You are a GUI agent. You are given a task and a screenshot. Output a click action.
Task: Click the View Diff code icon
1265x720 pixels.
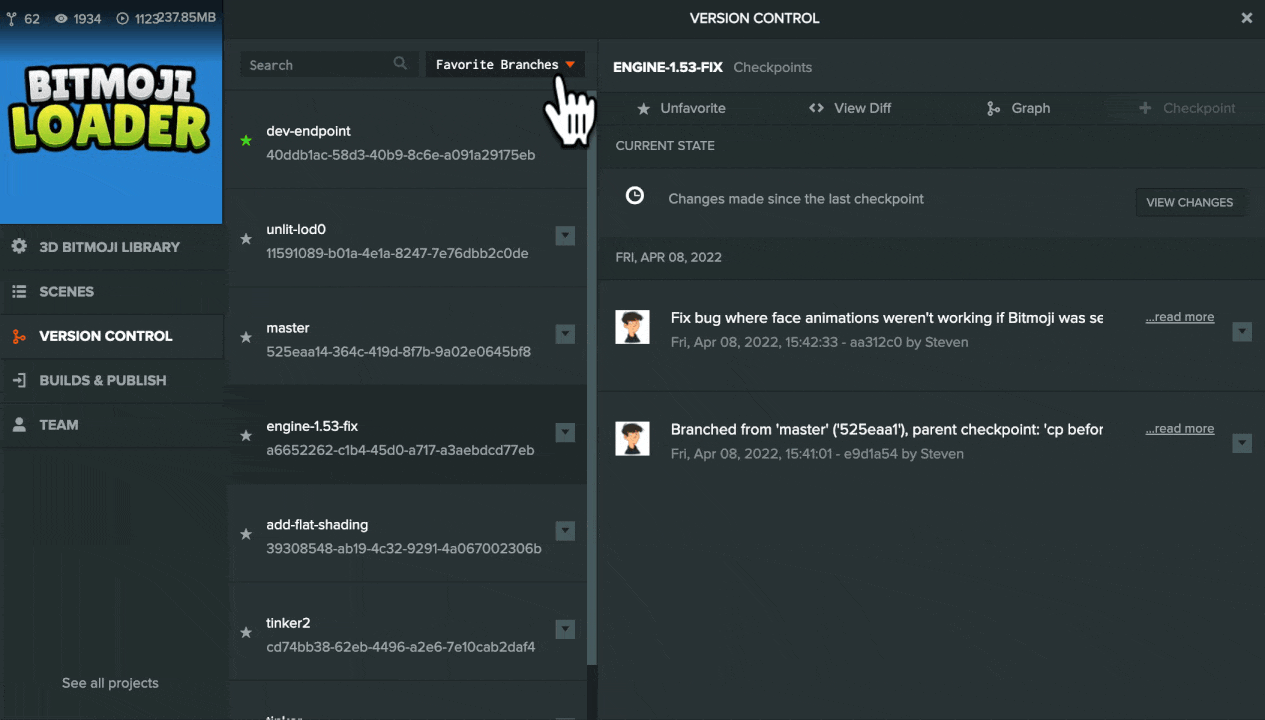pos(816,108)
